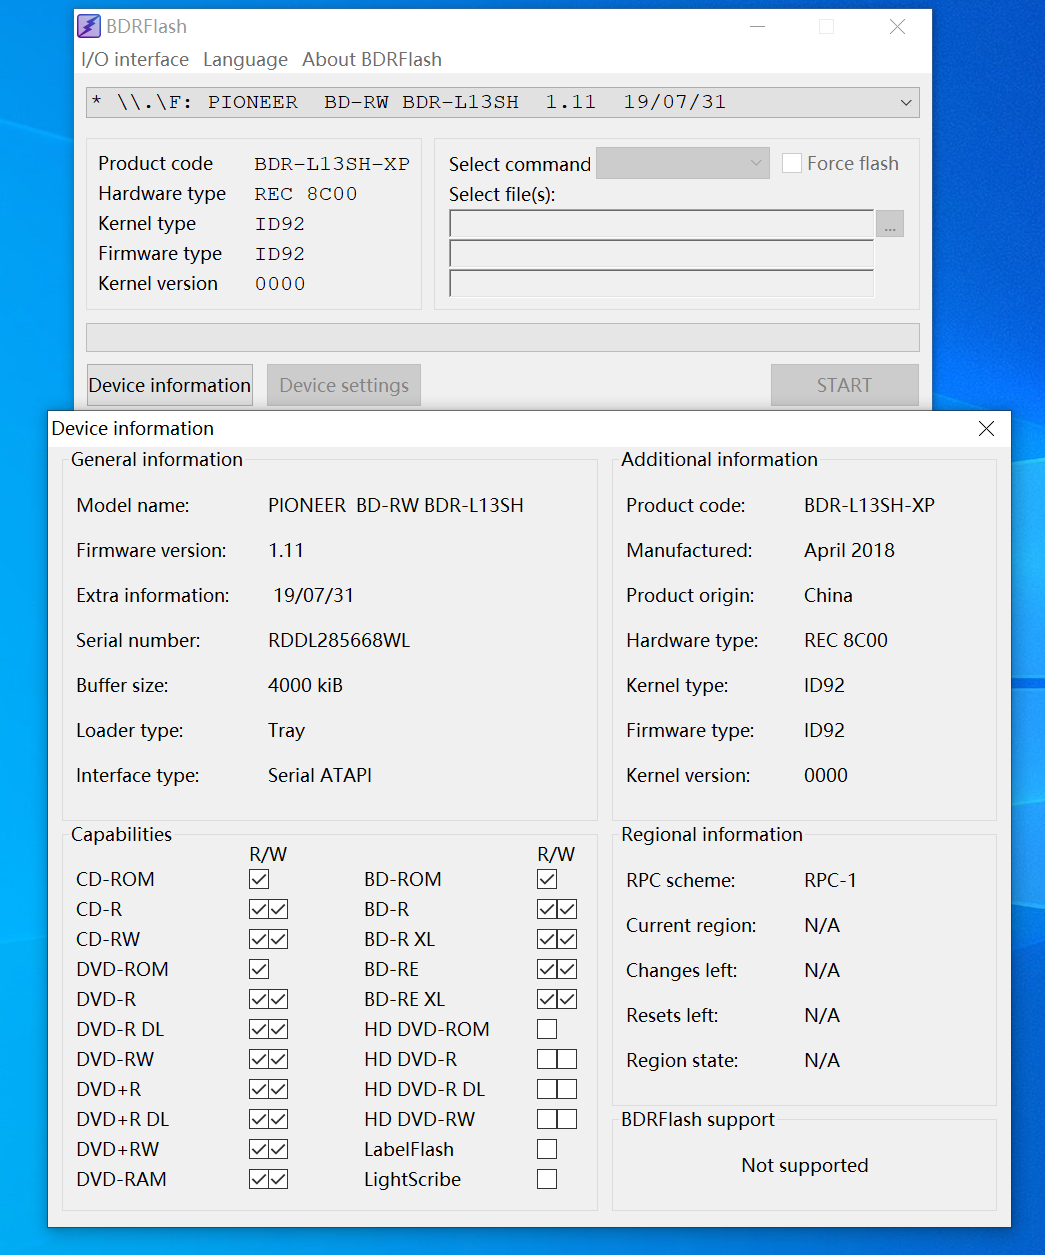Image resolution: width=1045 pixels, height=1255 pixels.
Task: Toggle the BD-RE XL write checkbox
Action: [567, 999]
